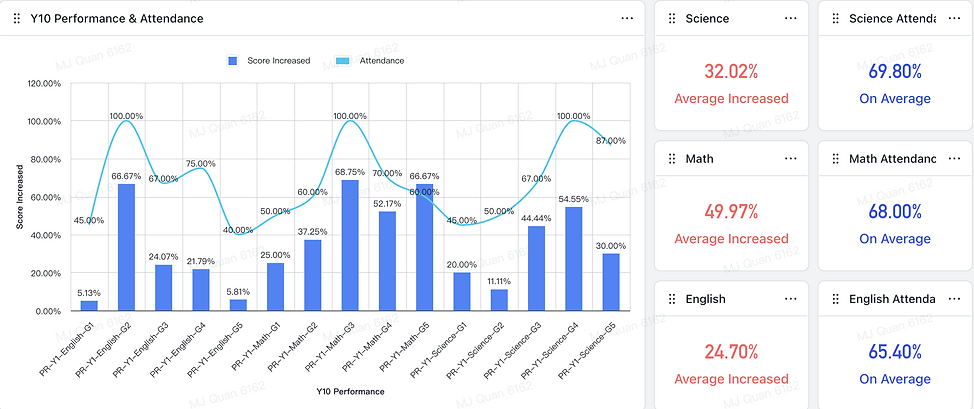Image resolution: width=974 pixels, height=409 pixels.
Task: Toggle the Score Increased legend series
Action: (x=270, y=61)
